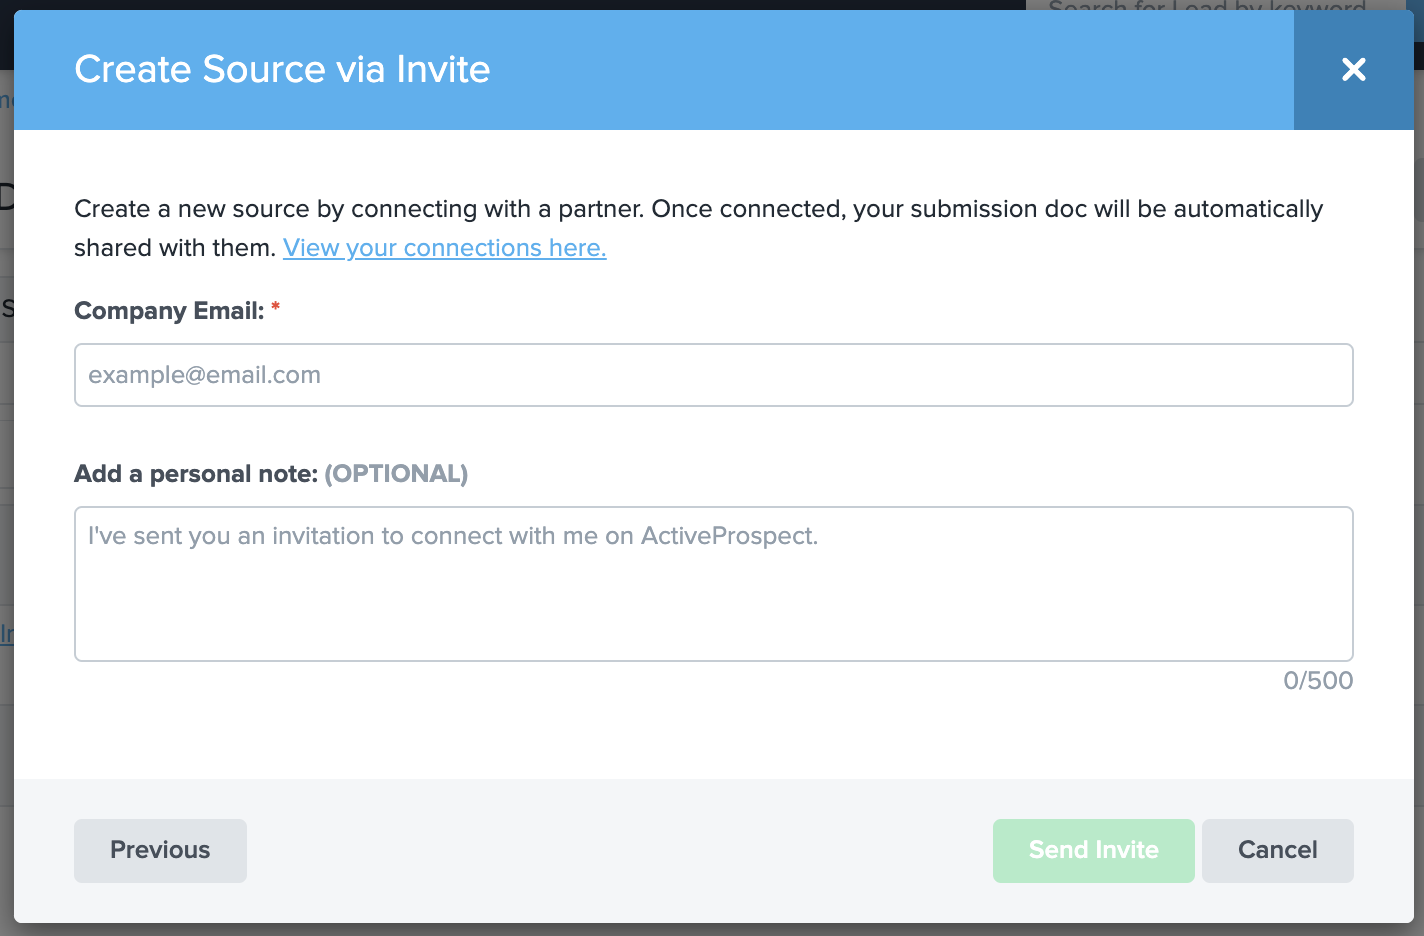Open the View your connections here link

(x=444, y=248)
